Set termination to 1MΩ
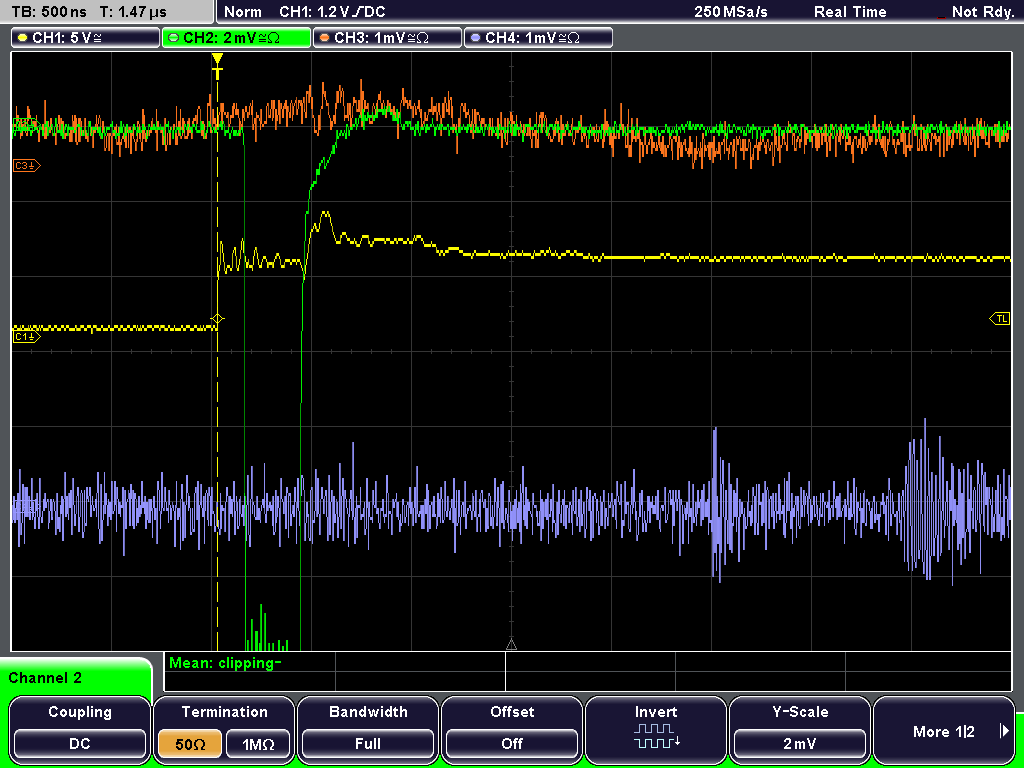This screenshot has width=1024, height=768. [x=258, y=744]
